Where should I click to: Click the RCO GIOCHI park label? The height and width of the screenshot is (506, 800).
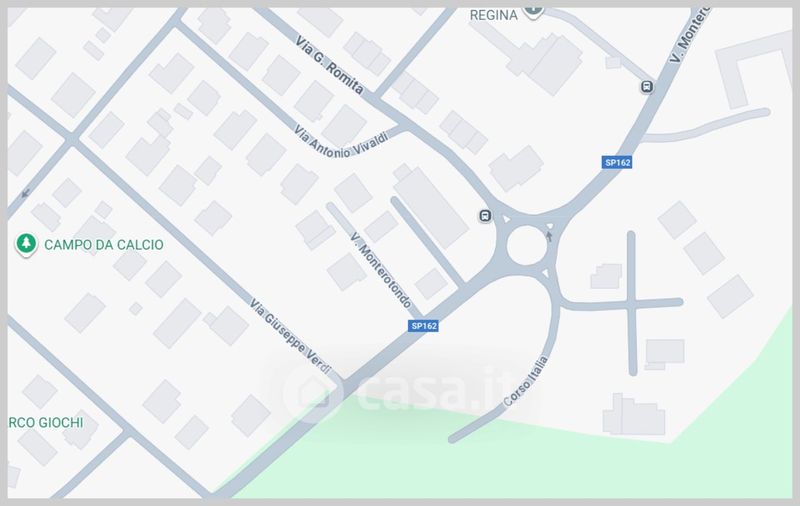pos(46,422)
